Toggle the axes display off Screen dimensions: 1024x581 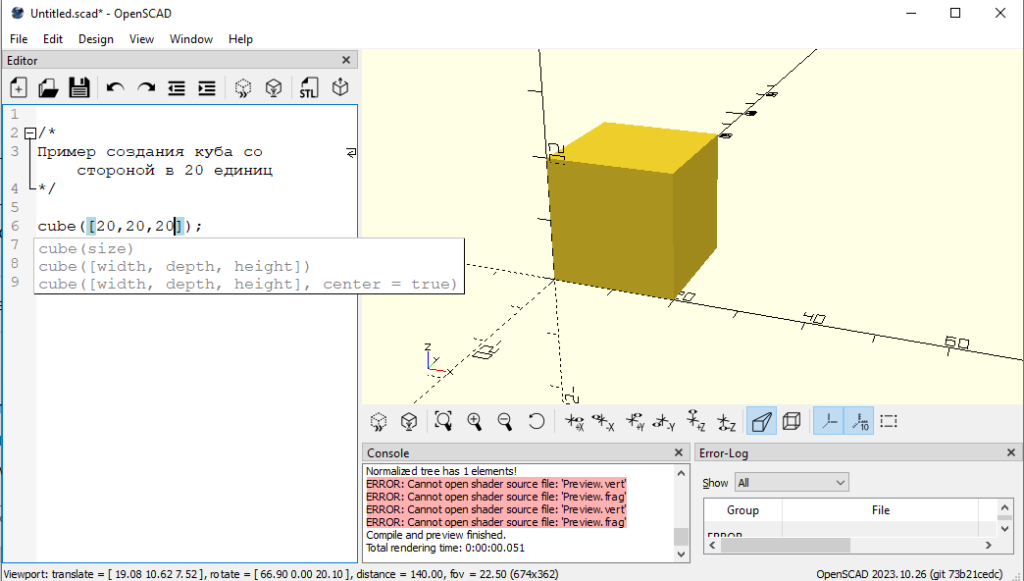click(828, 421)
